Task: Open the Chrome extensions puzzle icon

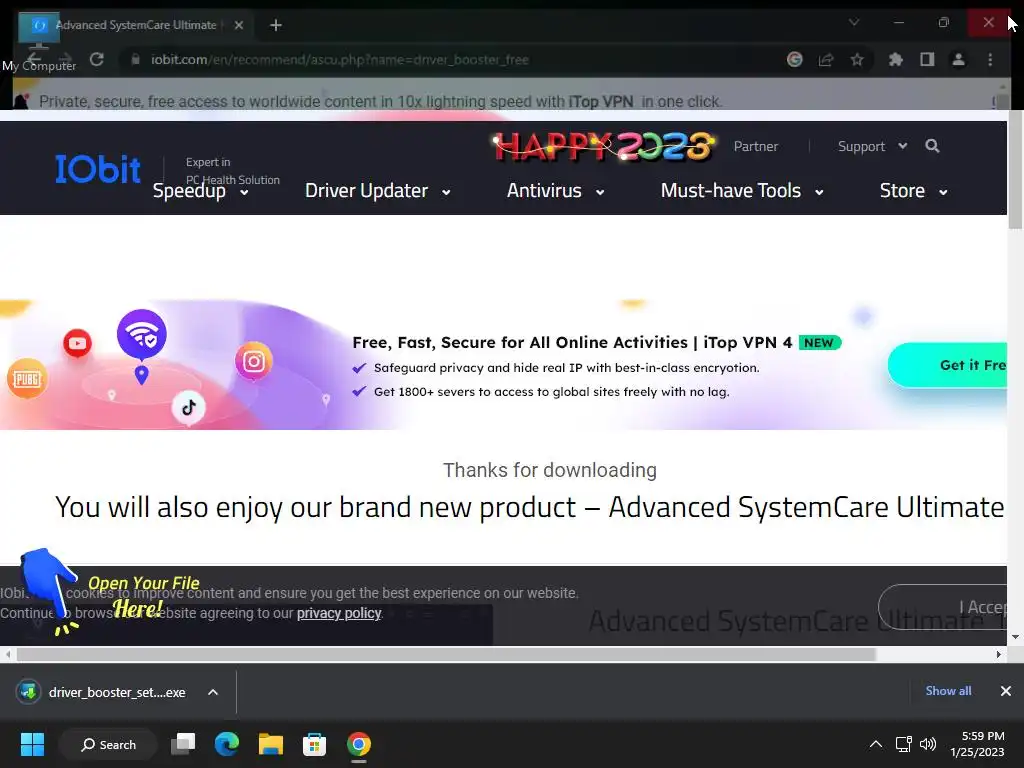Action: (x=895, y=59)
